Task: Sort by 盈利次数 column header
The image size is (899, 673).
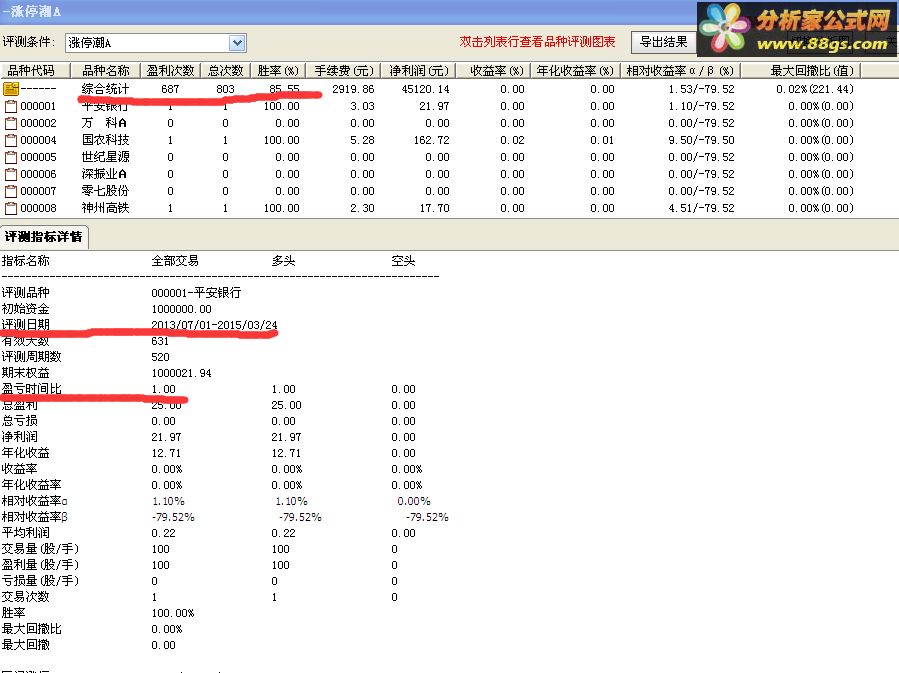Action: tap(171, 71)
